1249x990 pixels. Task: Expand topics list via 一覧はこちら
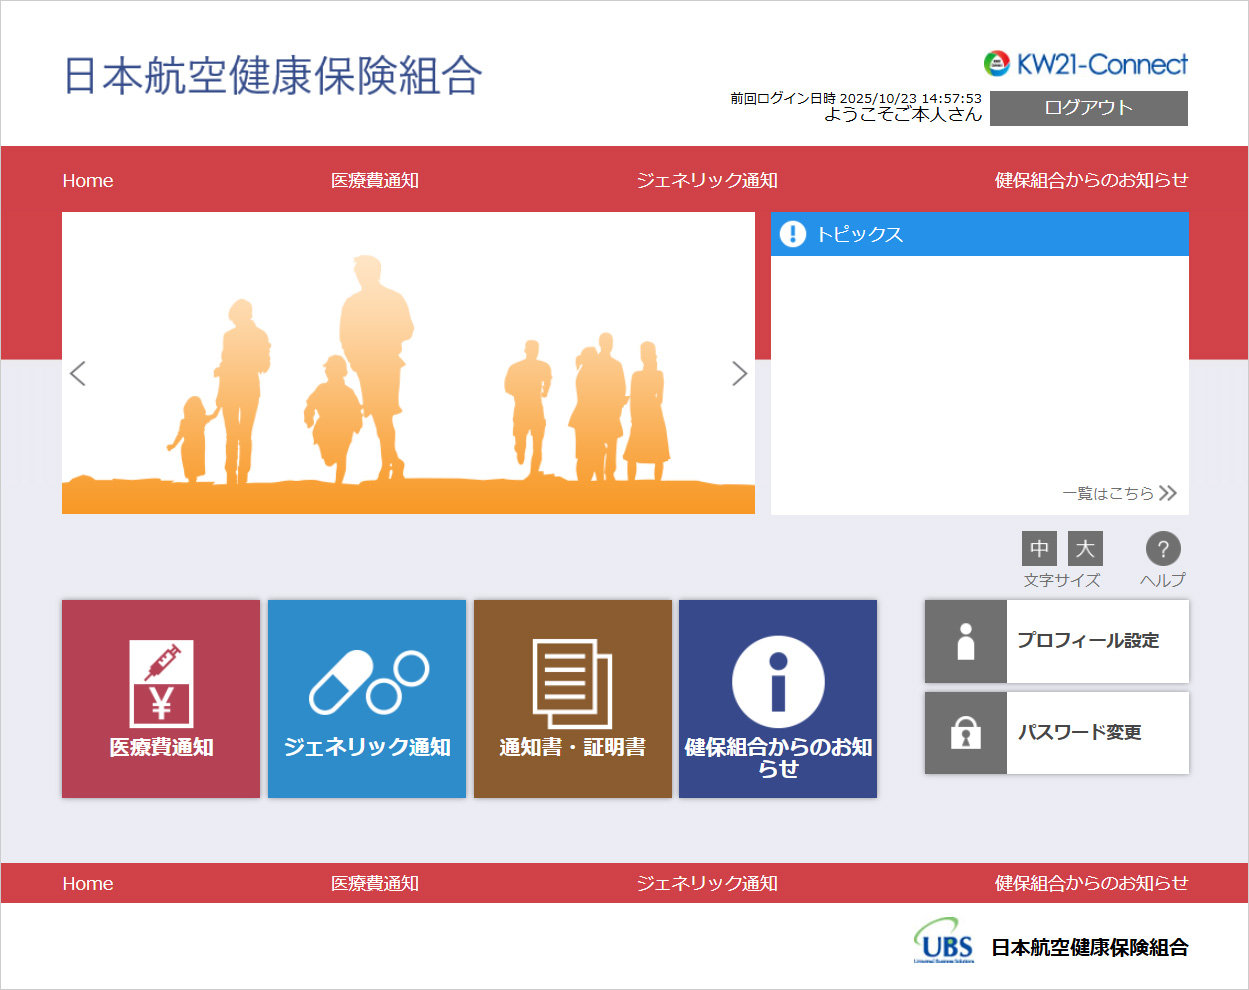tap(1119, 493)
